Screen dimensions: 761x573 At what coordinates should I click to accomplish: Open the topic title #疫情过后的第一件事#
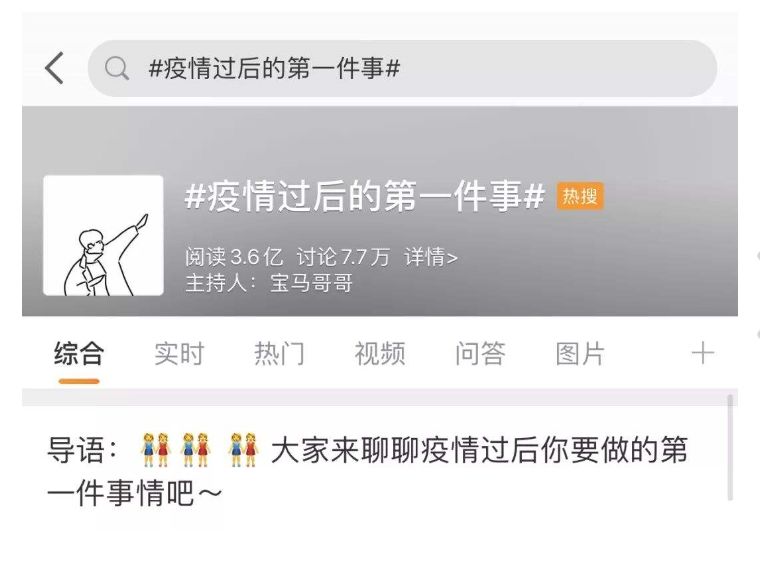tap(364, 196)
